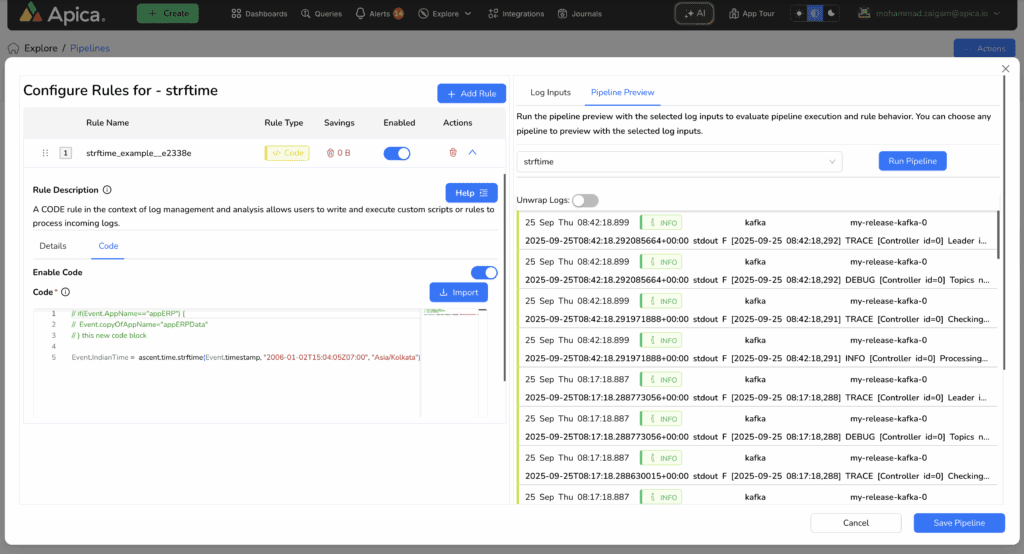Click the drag handle of rule 1

tap(45, 153)
